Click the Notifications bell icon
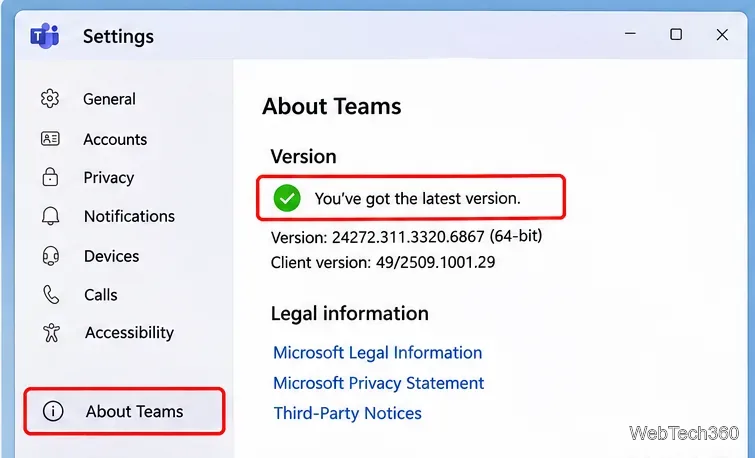The image size is (755, 458). click(x=51, y=216)
